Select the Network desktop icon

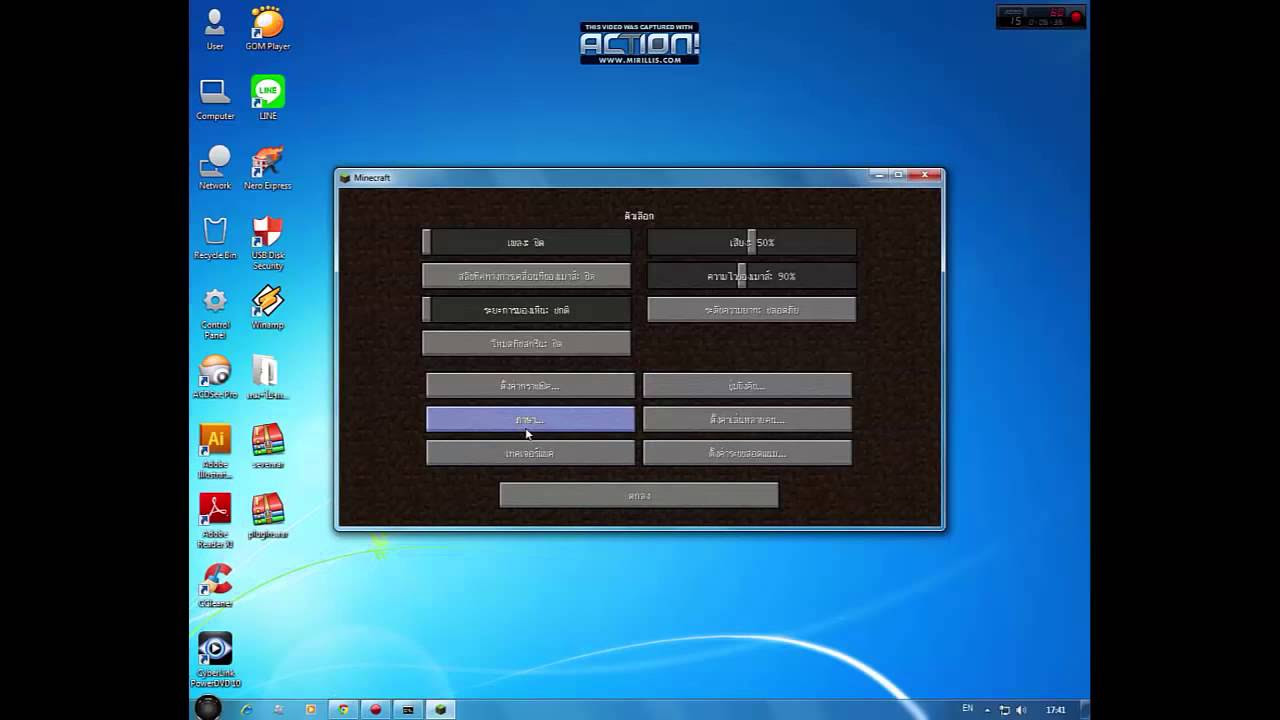pos(215,168)
